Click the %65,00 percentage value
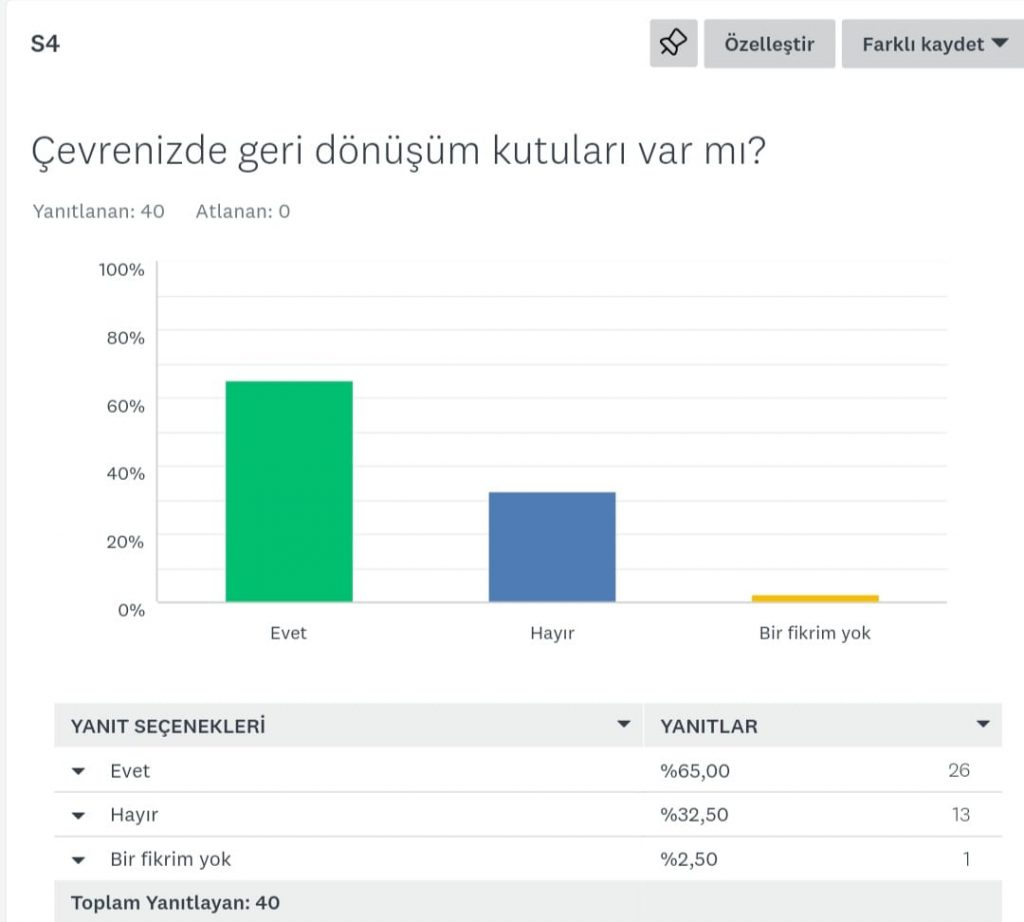Viewport: 1024px width, 922px height. click(x=695, y=771)
